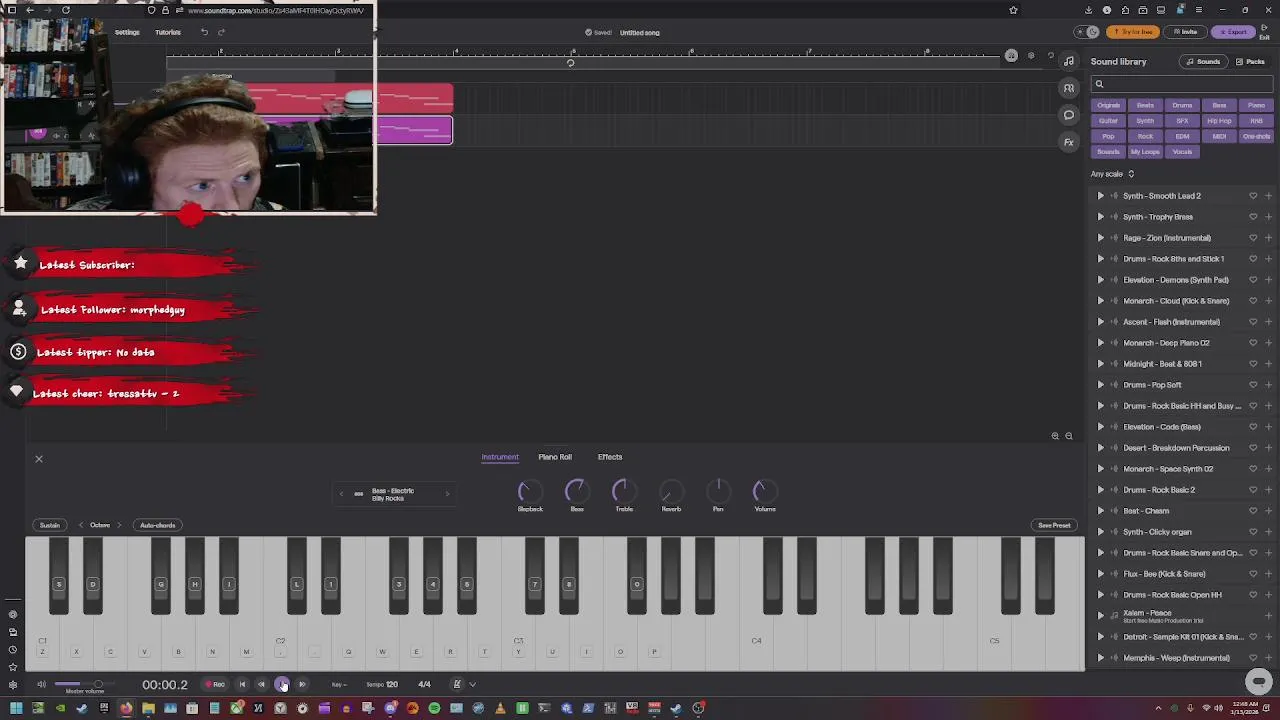Adjust the Reverb knob
1280x720 pixels.
[x=671, y=491]
